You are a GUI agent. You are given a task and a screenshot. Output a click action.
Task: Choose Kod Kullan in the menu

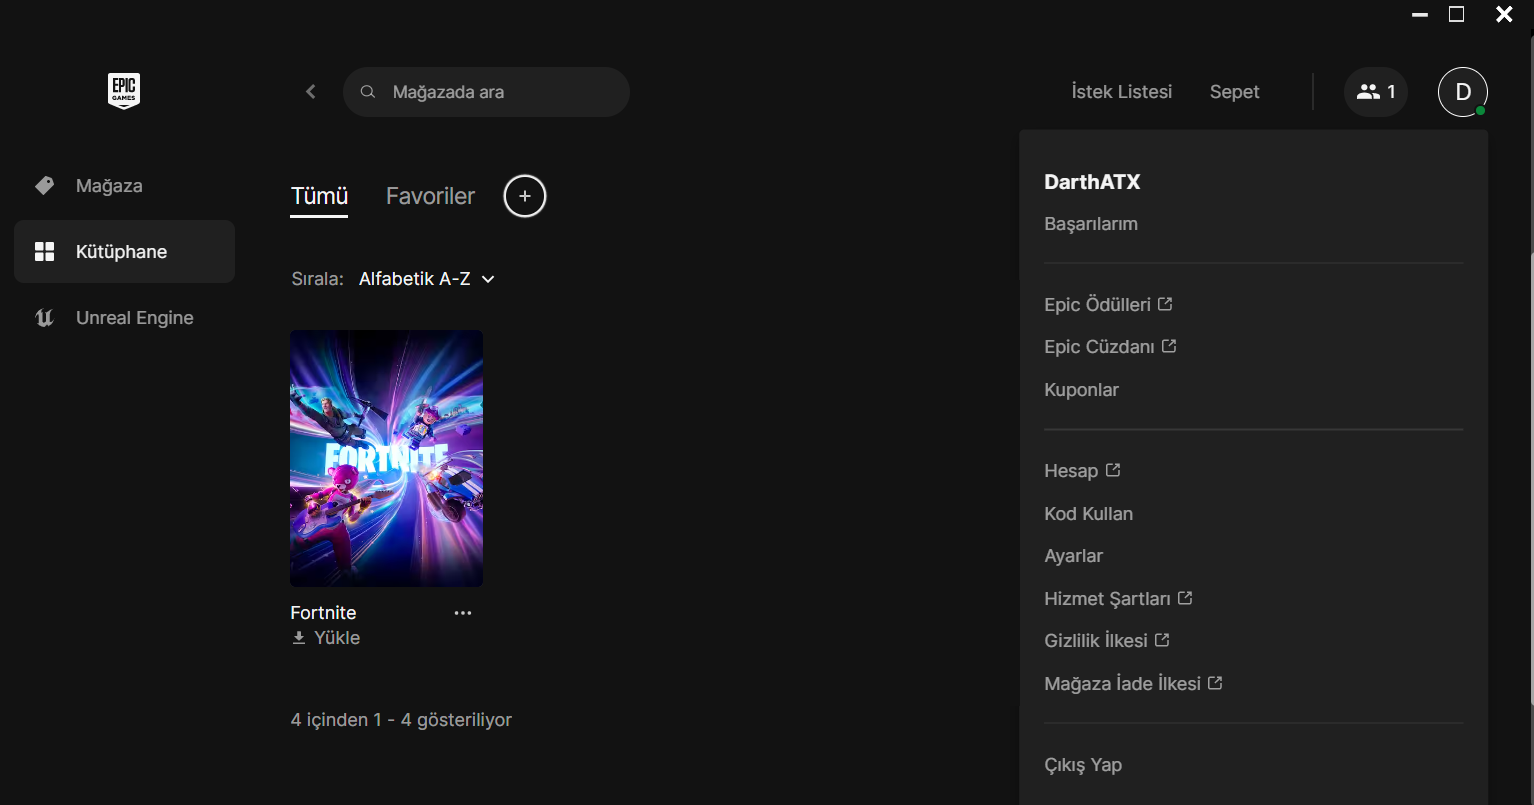(x=1088, y=514)
